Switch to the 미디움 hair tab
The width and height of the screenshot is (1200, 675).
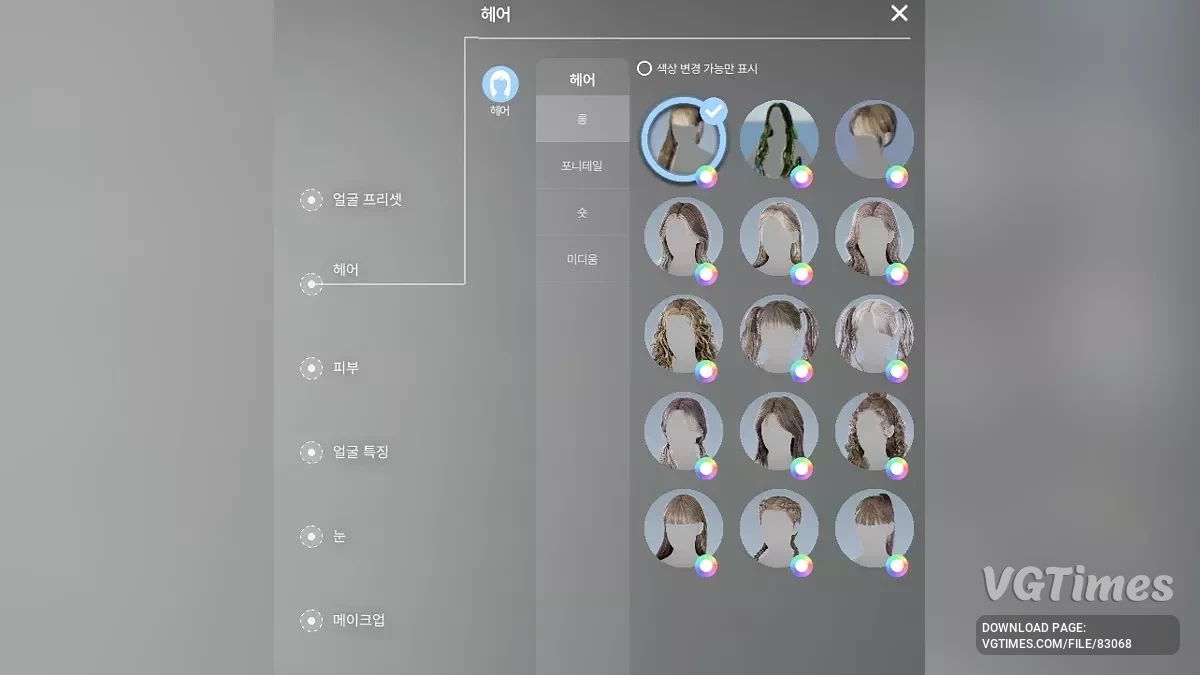[x=582, y=260]
